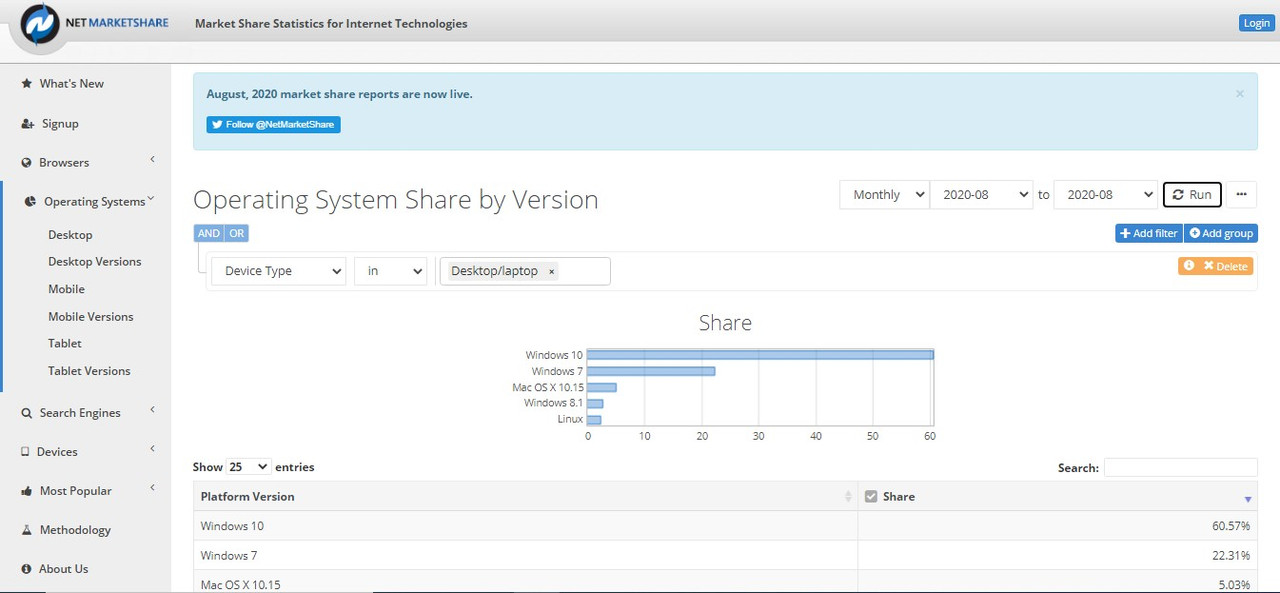Click Follow @NetMarketShare Twitter button

[274, 125]
